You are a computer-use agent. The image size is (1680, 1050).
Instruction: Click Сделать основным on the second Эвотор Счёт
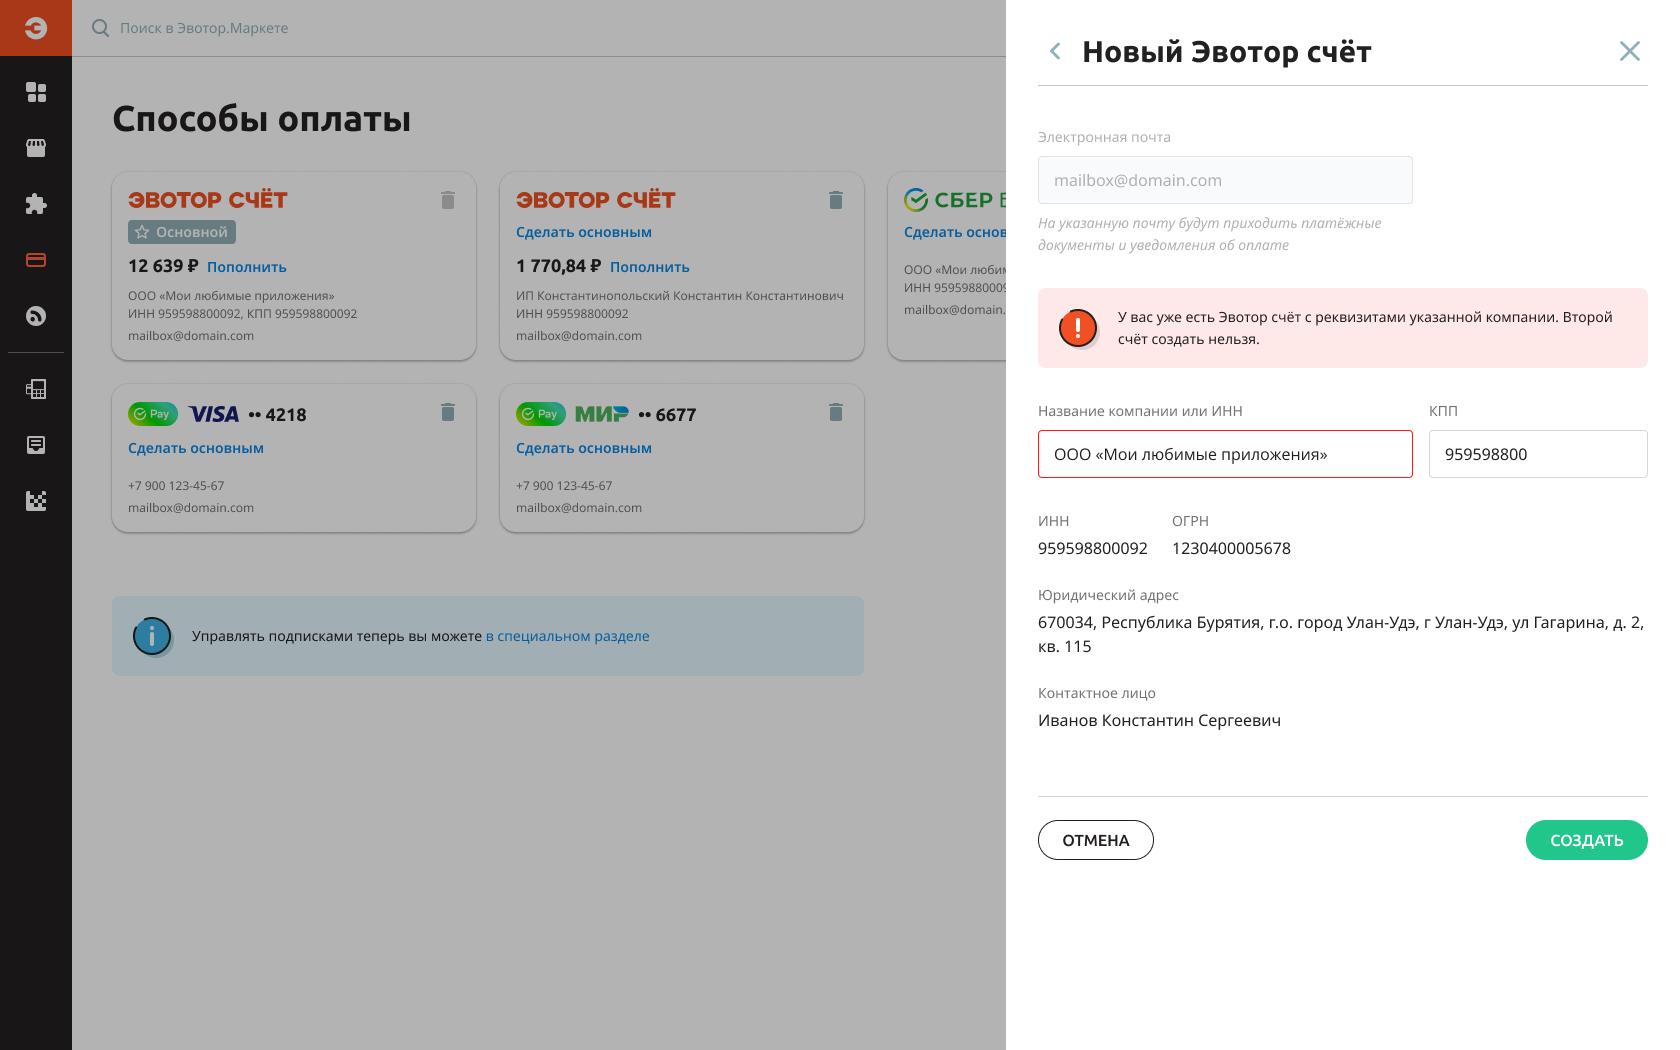pyautogui.click(x=584, y=232)
